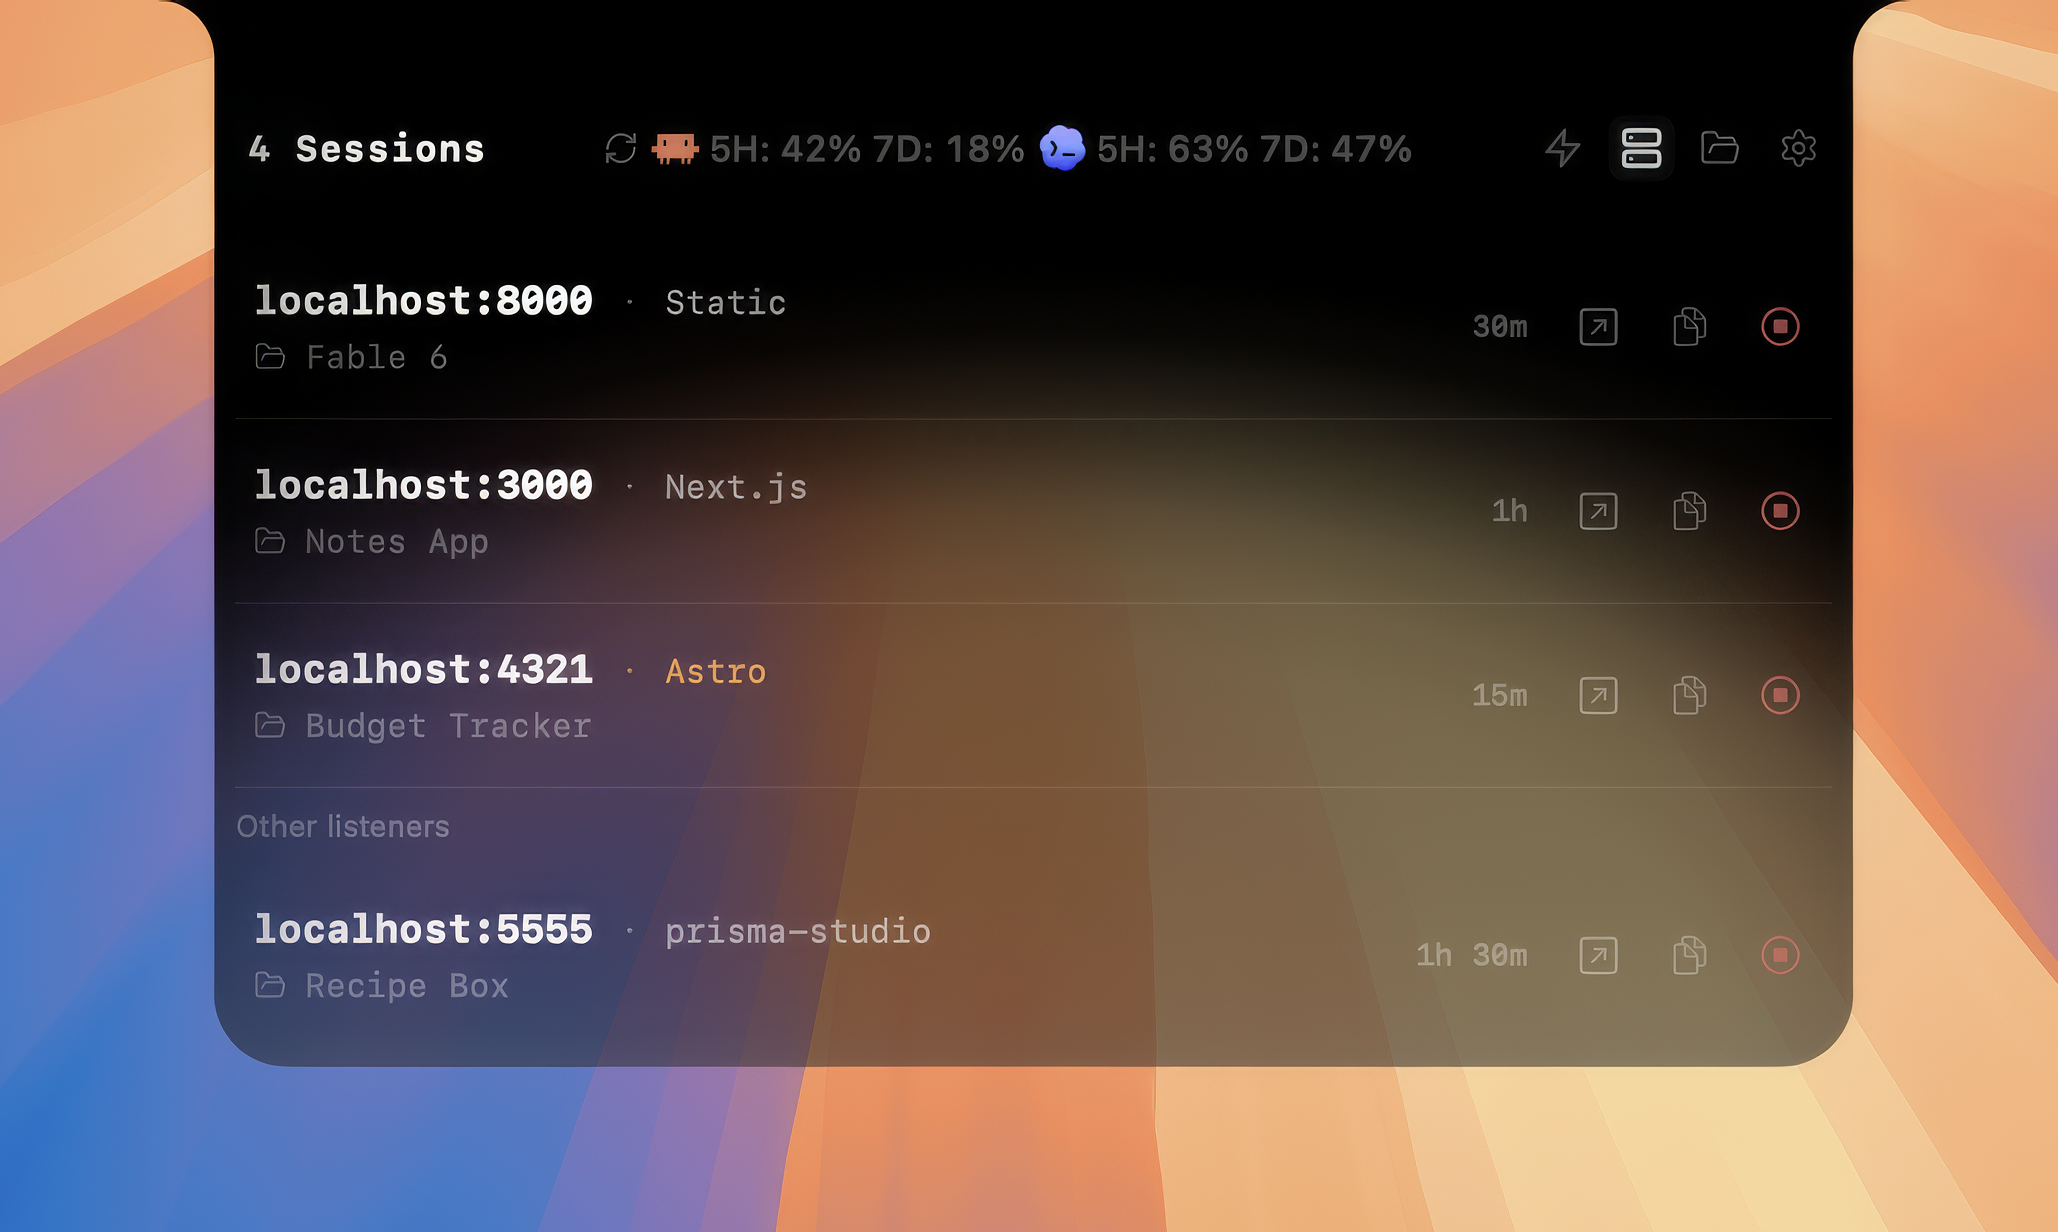Click the 5H: 42% 7D: 18% usage text
This screenshot has height=1232, width=2058.
click(867, 149)
